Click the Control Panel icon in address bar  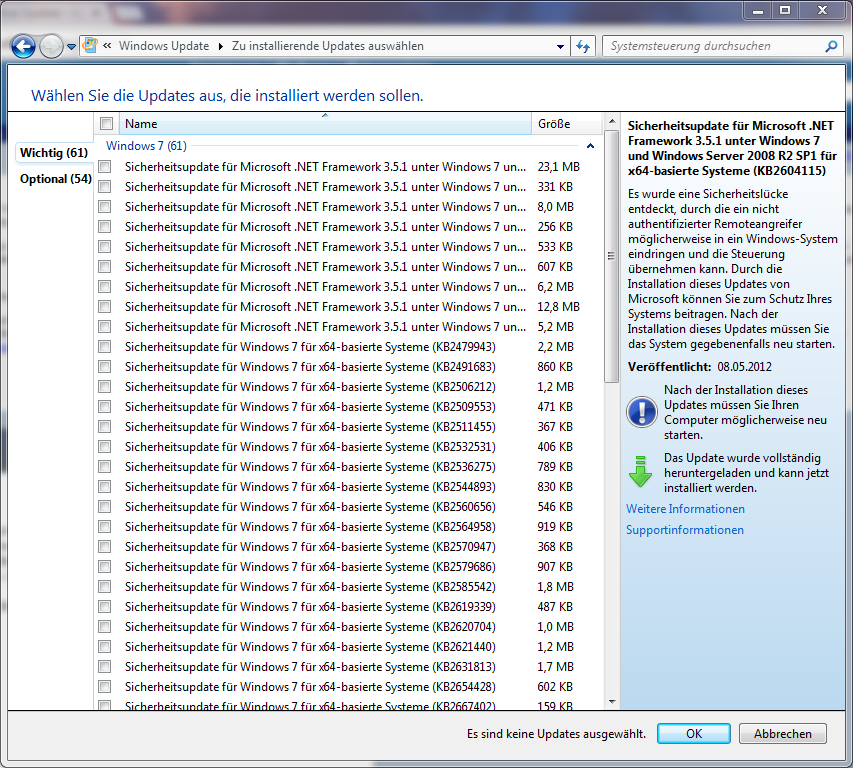click(x=91, y=46)
